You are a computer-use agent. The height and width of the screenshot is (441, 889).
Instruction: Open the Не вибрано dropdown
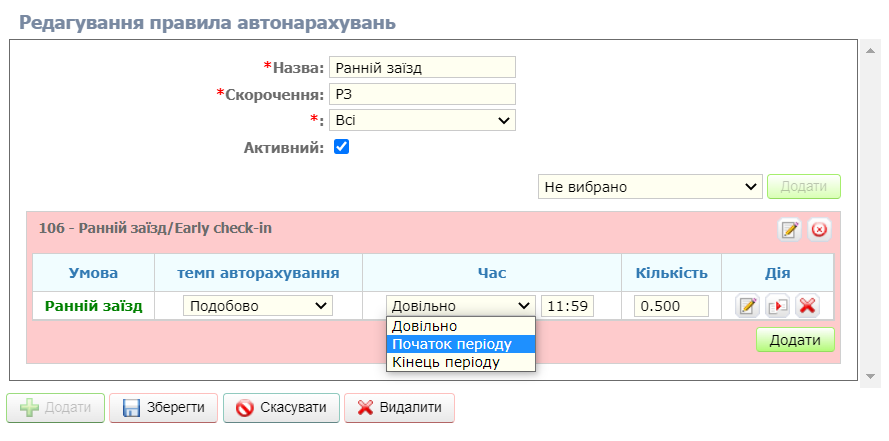650,187
